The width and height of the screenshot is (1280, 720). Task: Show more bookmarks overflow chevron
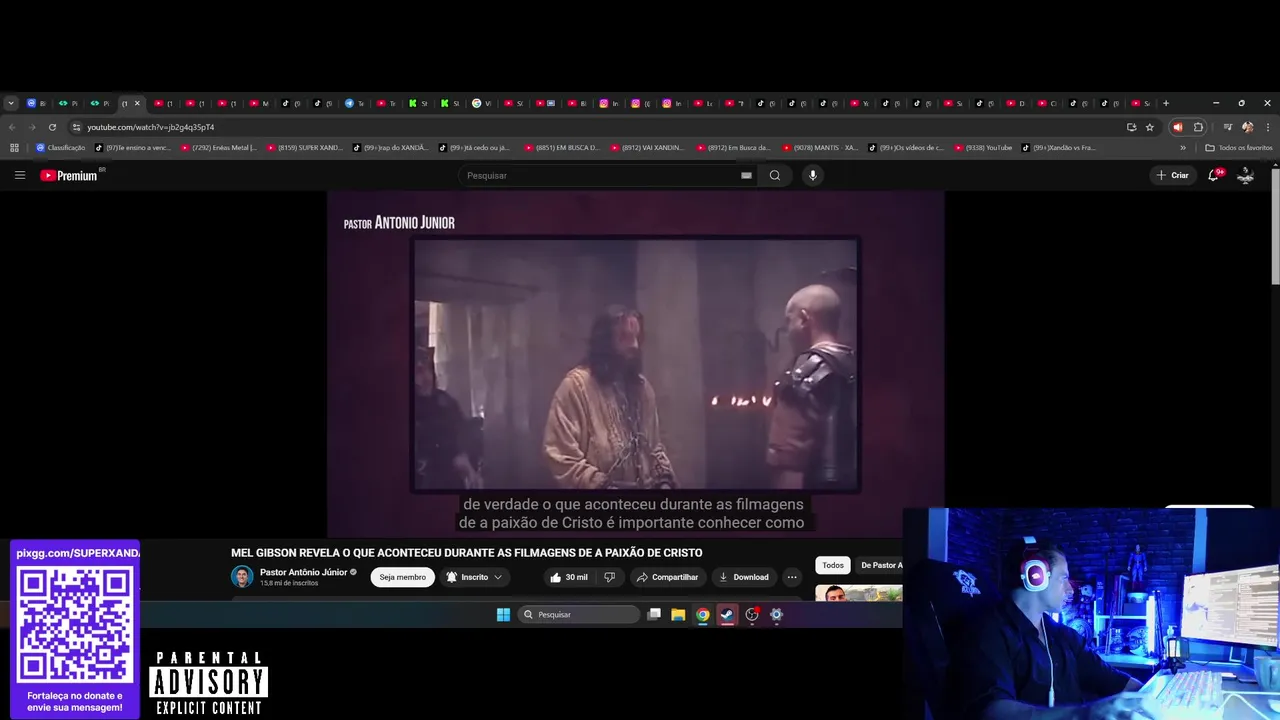[1183, 147]
